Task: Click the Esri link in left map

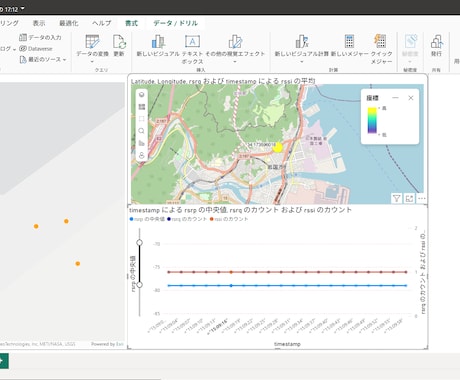Action: click(x=120, y=344)
